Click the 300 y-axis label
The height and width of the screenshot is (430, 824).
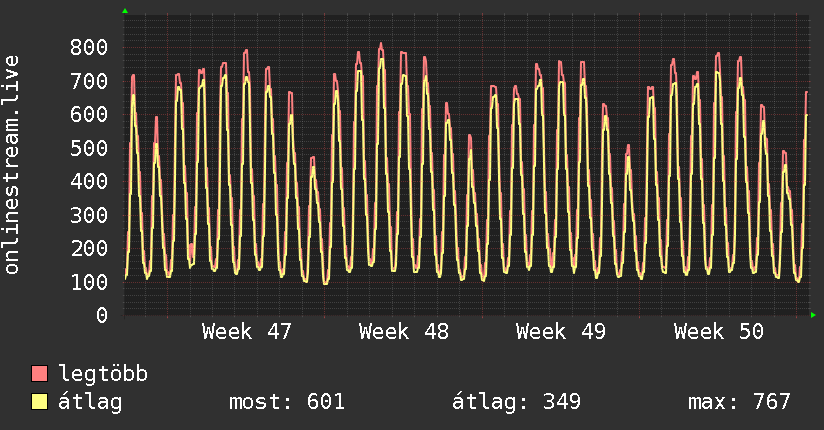[89, 215]
